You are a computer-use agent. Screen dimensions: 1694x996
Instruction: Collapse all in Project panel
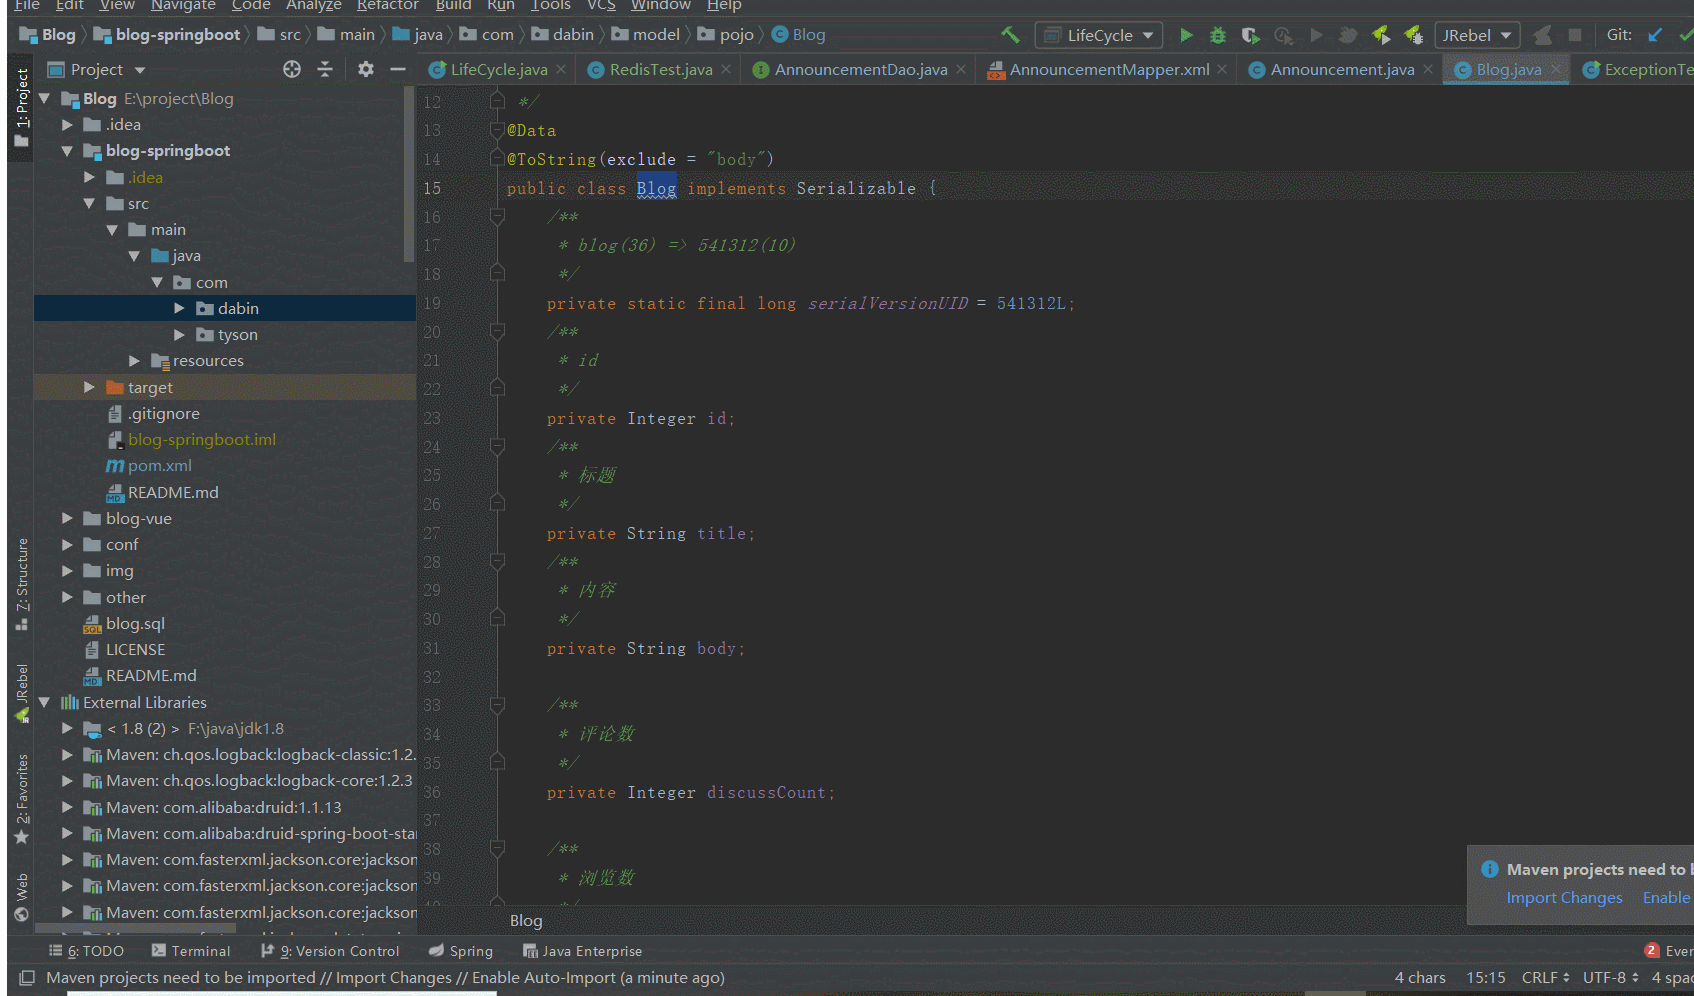[325, 69]
